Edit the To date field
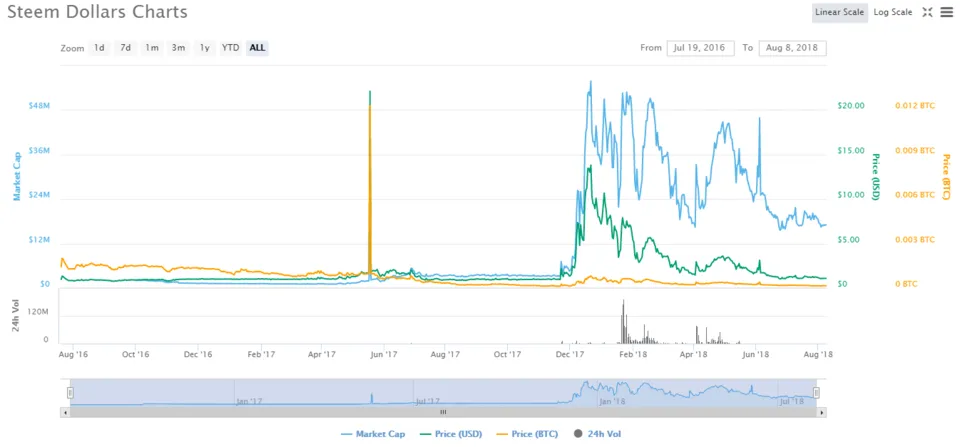This screenshot has width=960, height=447. (x=792, y=48)
